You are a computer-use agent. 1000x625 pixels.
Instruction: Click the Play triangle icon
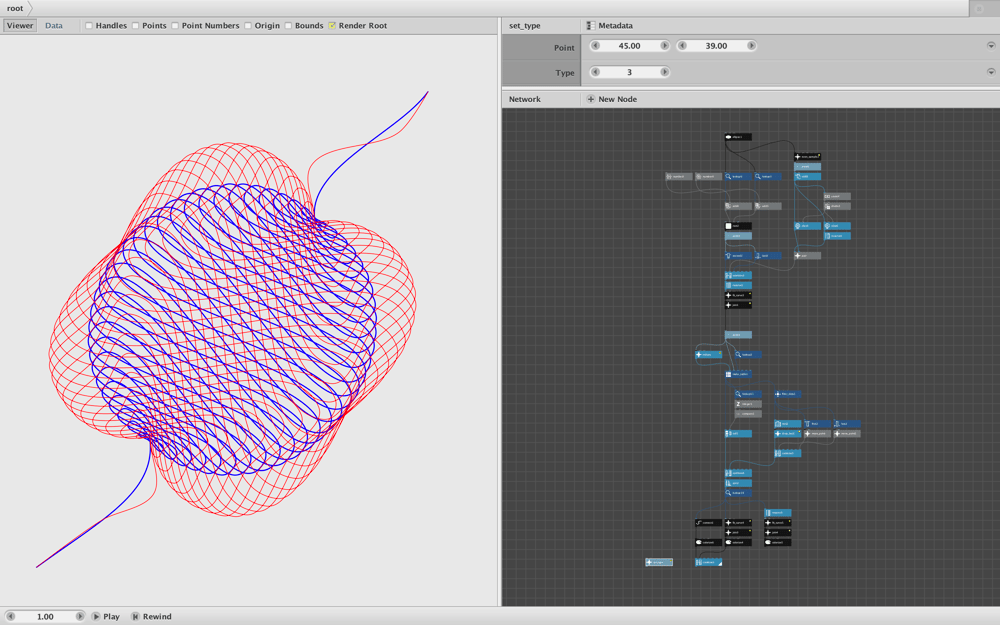(x=96, y=616)
